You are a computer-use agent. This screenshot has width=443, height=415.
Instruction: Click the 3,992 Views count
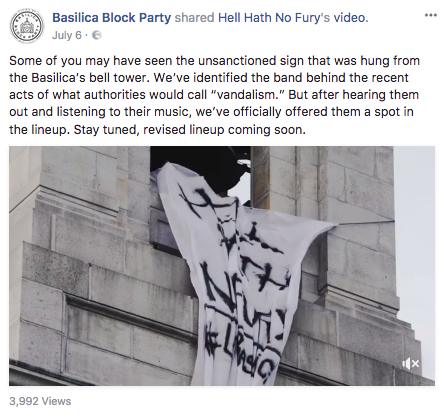click(x=40, y=401)
